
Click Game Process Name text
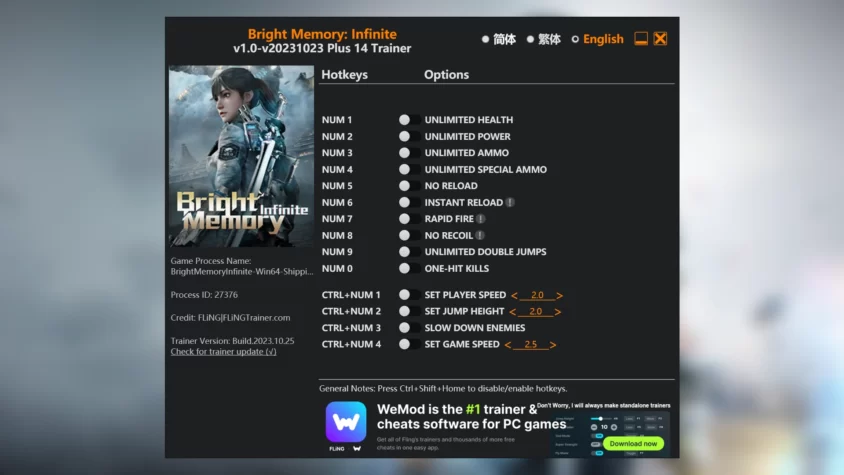point(242,266)
